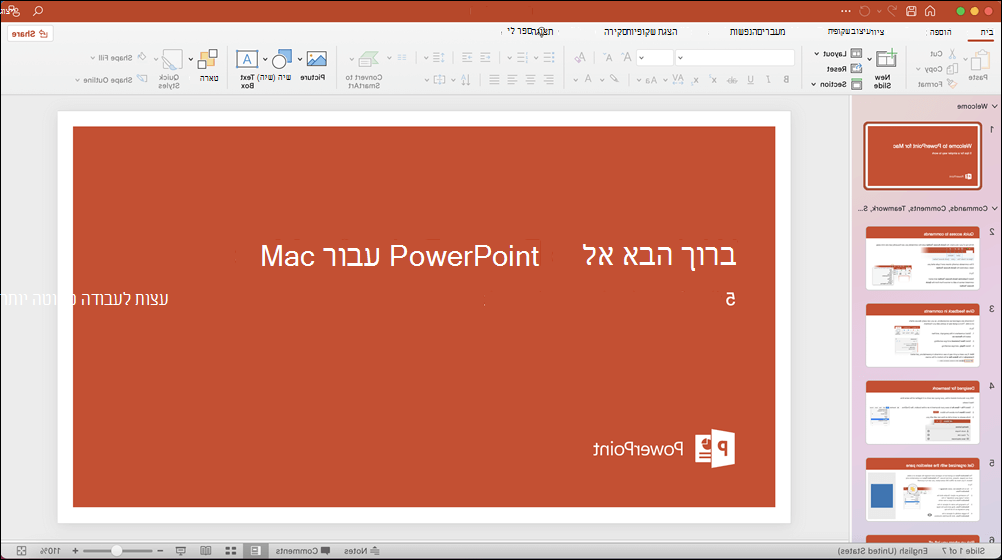Image resolution: width=1002 pixels, height=560 pixels.
Task: Toggle Subscript formatting
Action: pos(695,79)
